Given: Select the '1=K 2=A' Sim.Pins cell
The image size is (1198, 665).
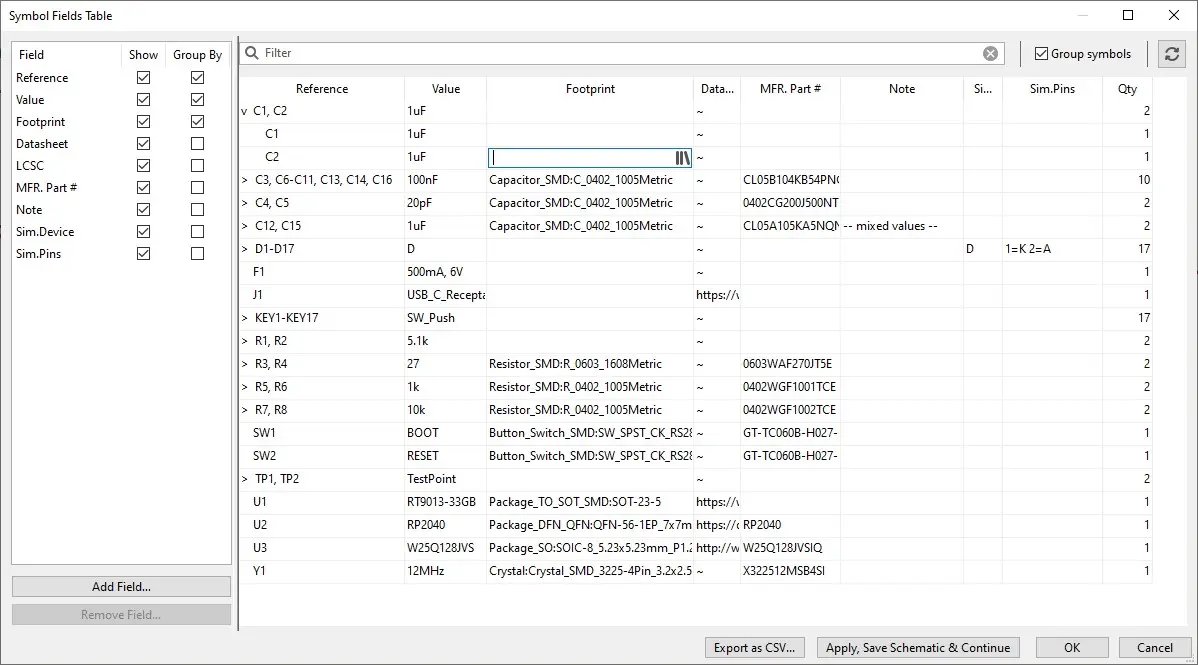Looking at the screenshot, I should [1052, 249].
